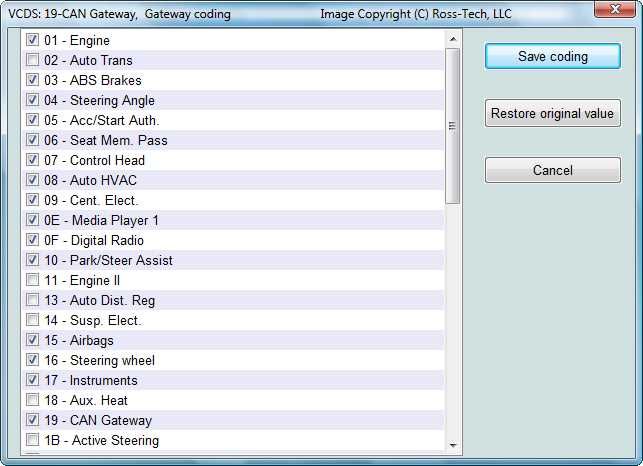Select the '01 - Engine' row text
The width and height of the screenshot is (643, 466).
point(77,40)
